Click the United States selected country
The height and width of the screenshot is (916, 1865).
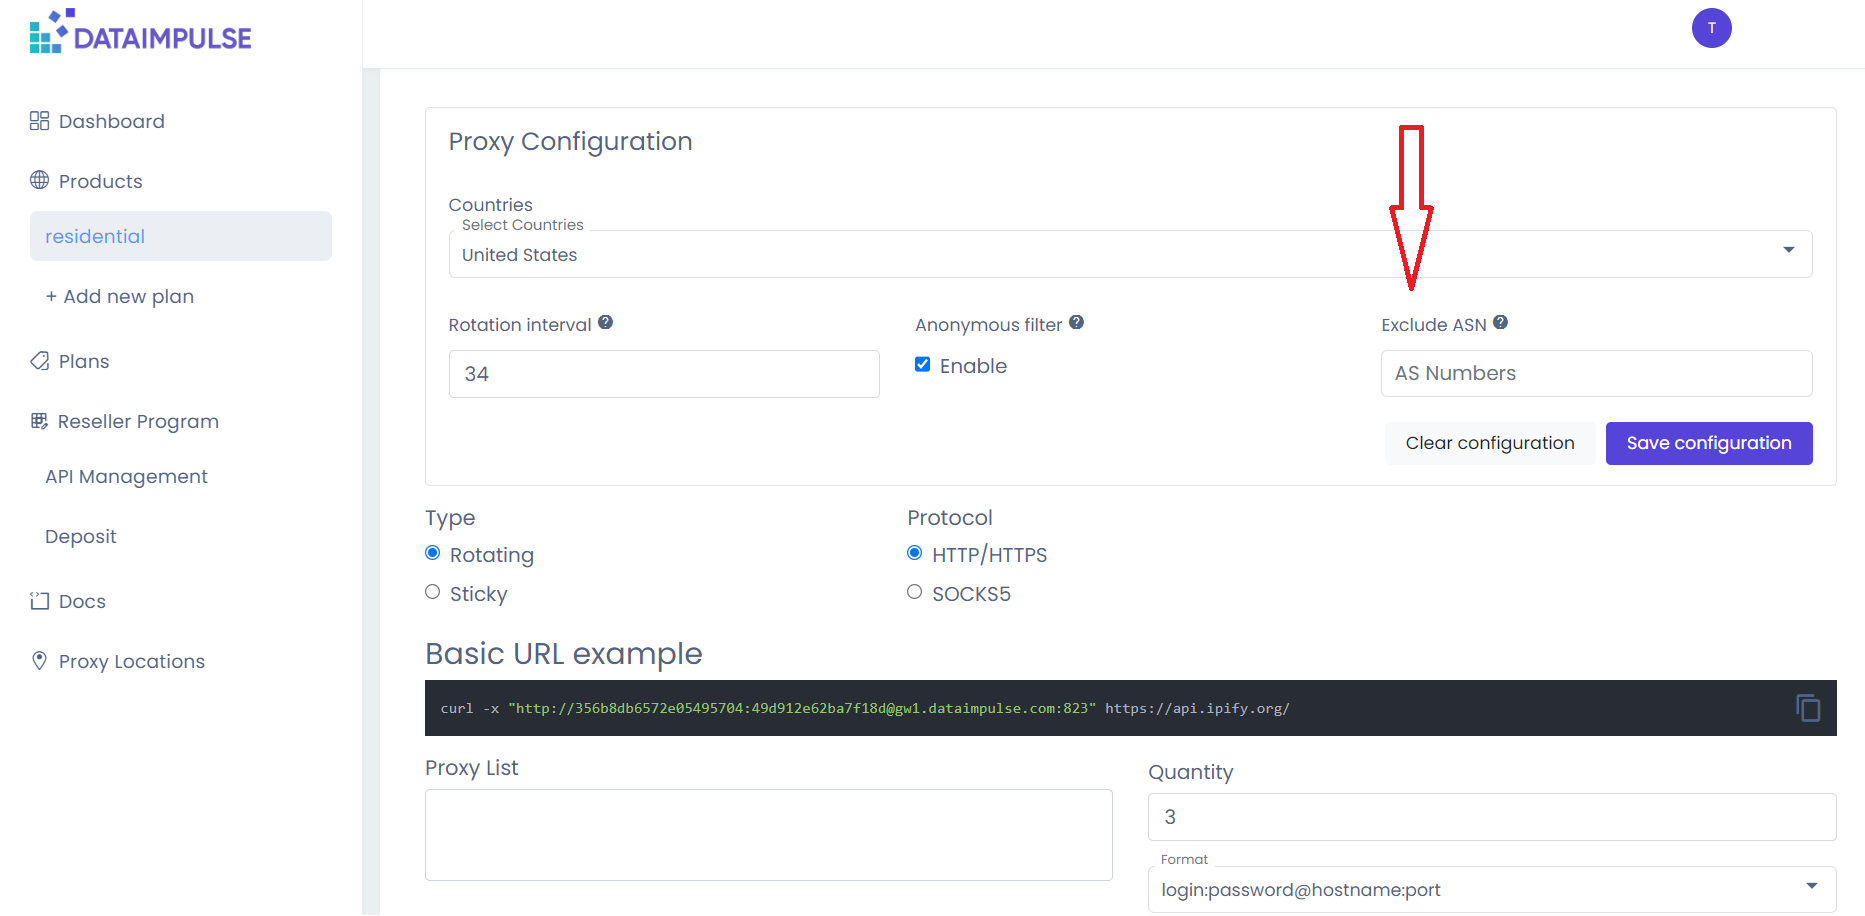point(520,255)
